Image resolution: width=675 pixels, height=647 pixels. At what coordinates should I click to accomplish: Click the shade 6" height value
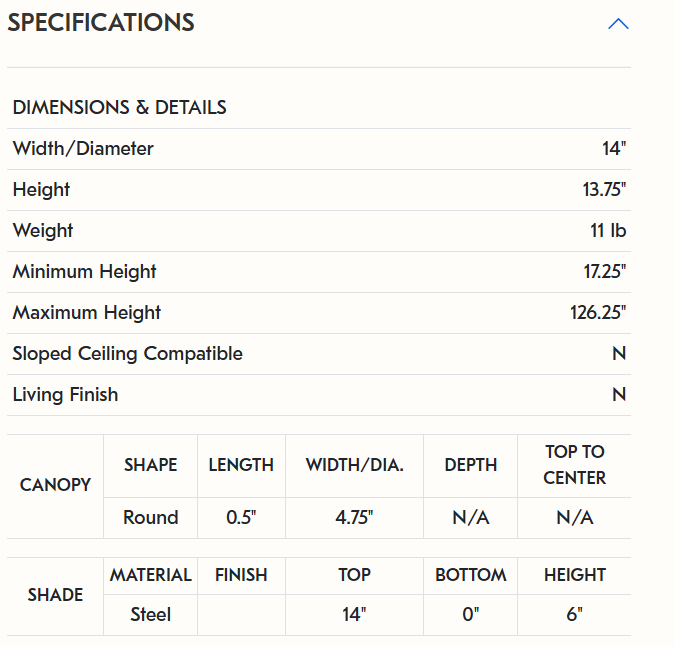point(574,615)
